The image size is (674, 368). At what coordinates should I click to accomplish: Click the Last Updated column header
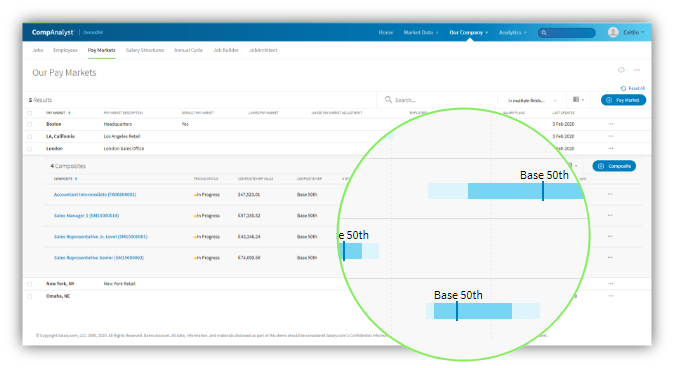[x=563, y=113]
